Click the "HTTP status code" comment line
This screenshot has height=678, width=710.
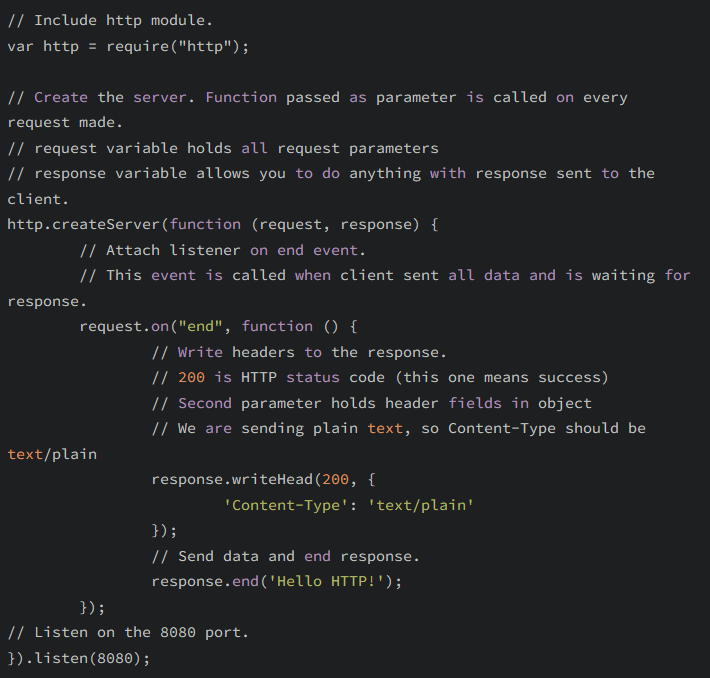tap(380, 377)
